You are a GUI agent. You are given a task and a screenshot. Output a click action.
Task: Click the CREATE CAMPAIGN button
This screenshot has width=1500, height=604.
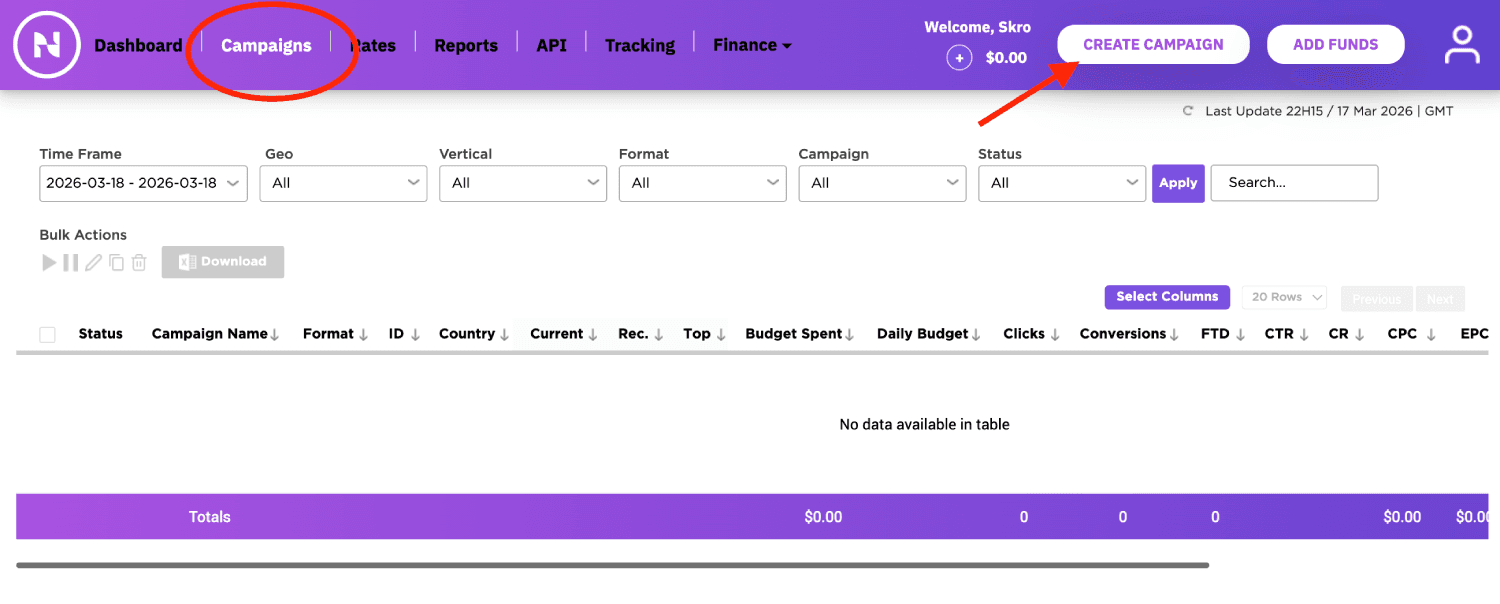coord(1153,45)
